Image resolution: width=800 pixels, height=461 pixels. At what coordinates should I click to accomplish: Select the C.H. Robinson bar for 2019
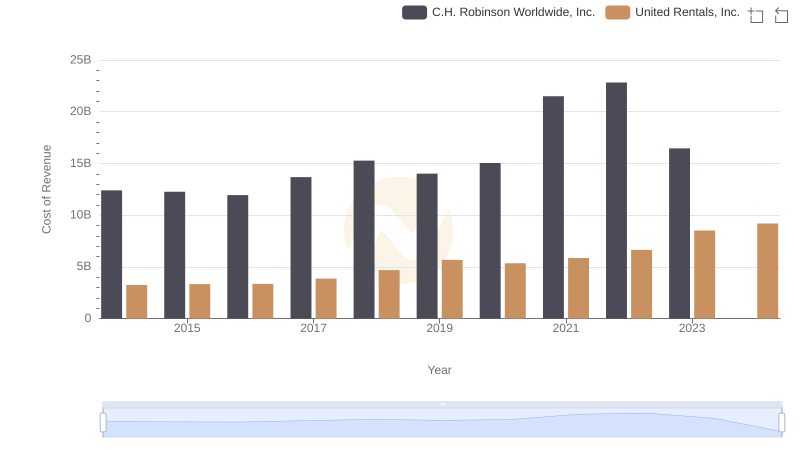(427, 246)
